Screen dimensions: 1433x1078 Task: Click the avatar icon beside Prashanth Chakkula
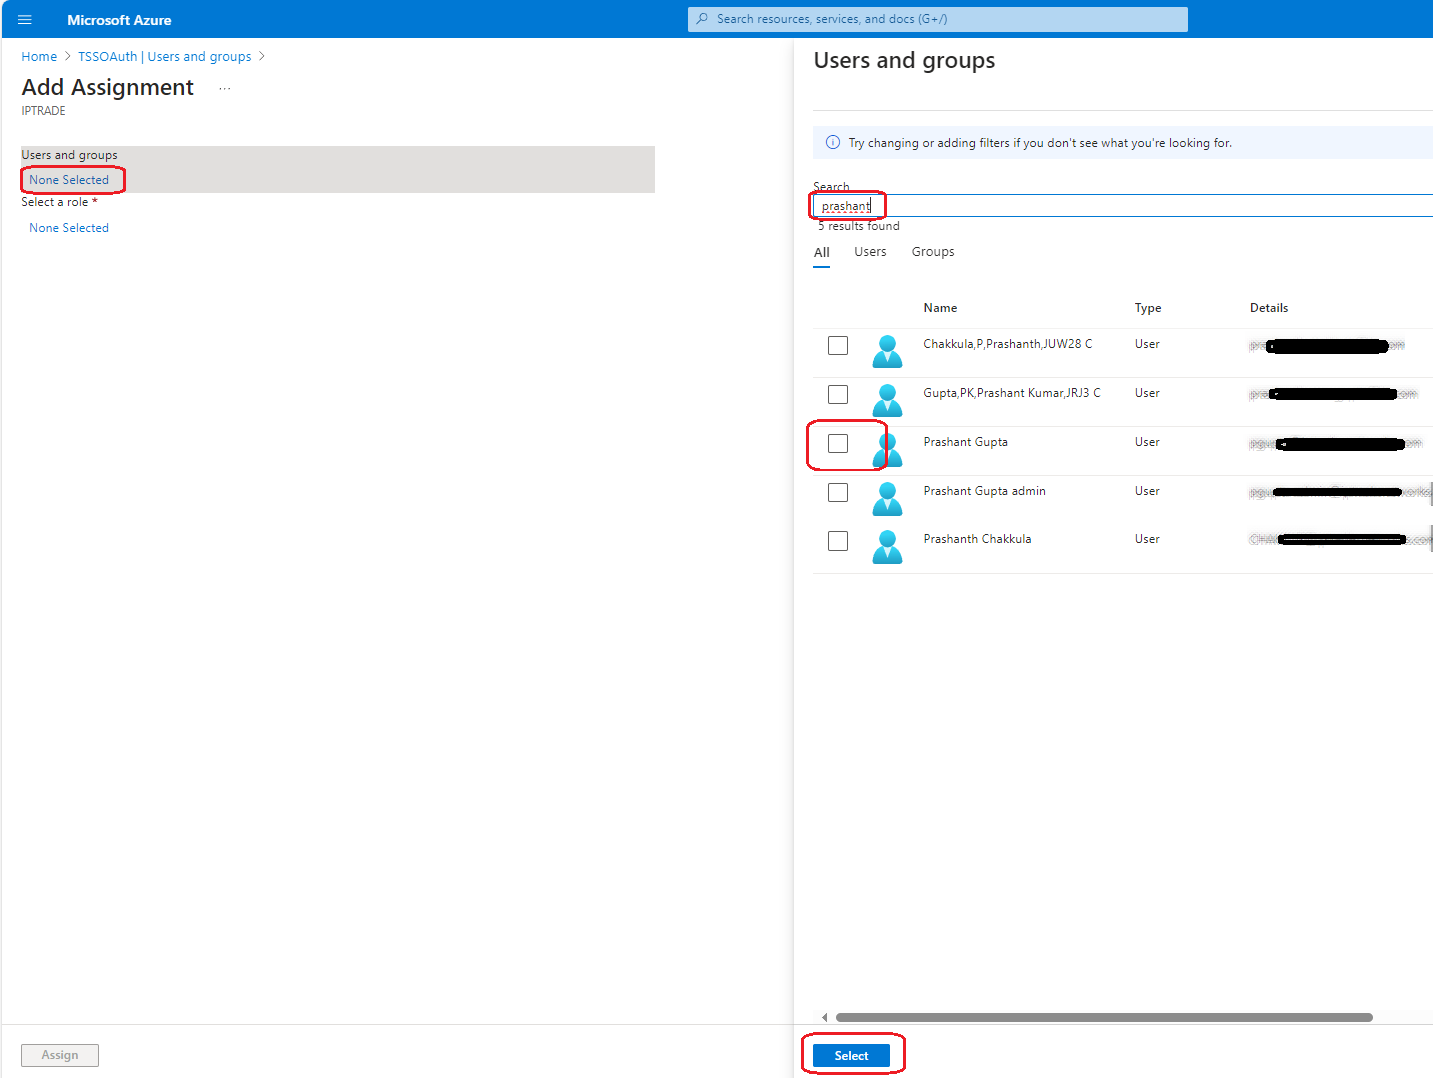pos(887,546)
